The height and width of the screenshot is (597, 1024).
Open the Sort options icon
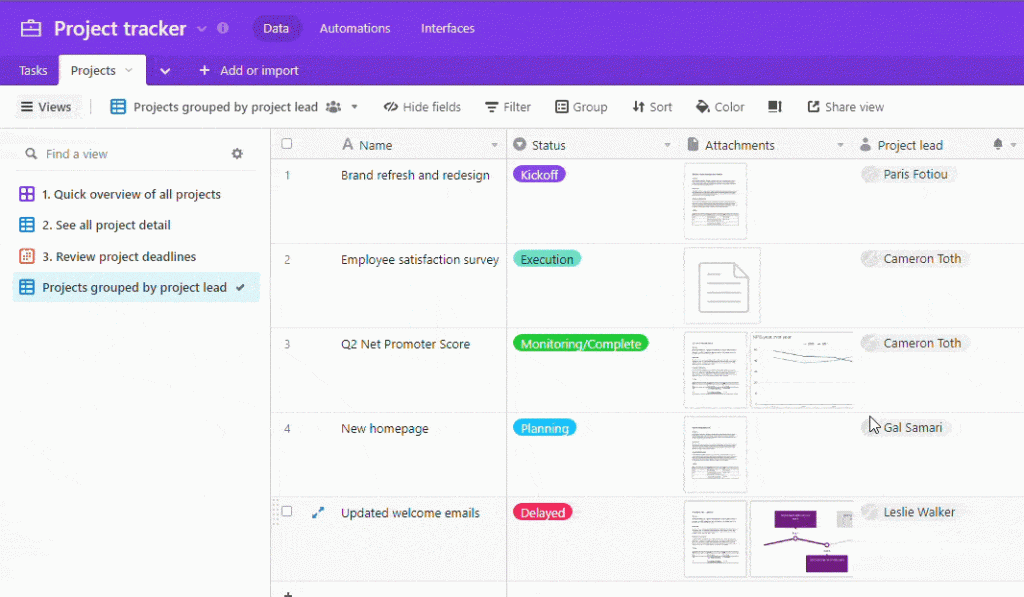tap(651, 107)
